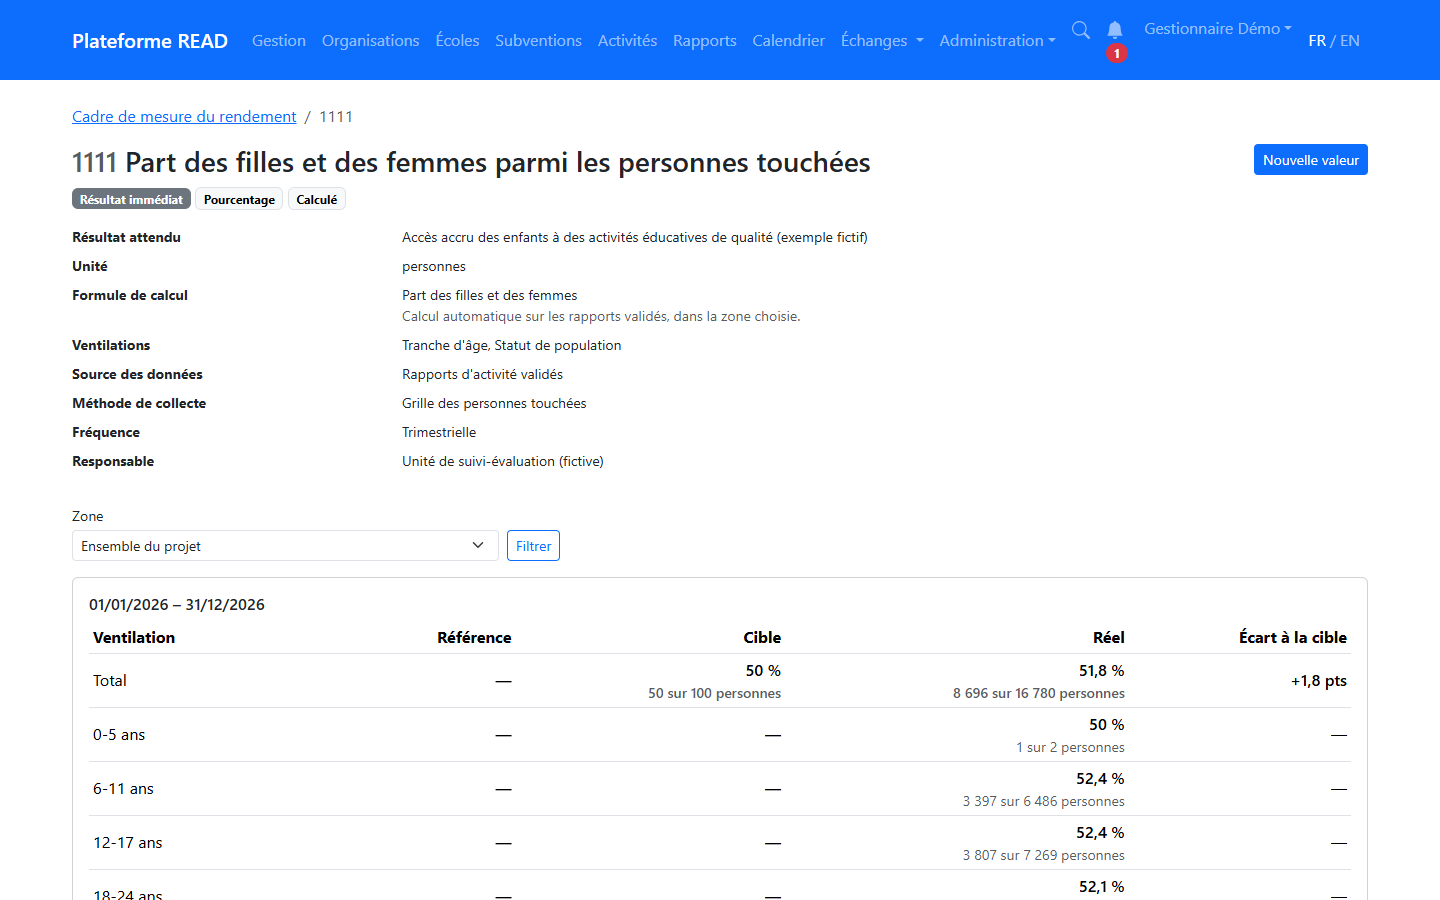Click the red notification count badge

pos(1117,53)
